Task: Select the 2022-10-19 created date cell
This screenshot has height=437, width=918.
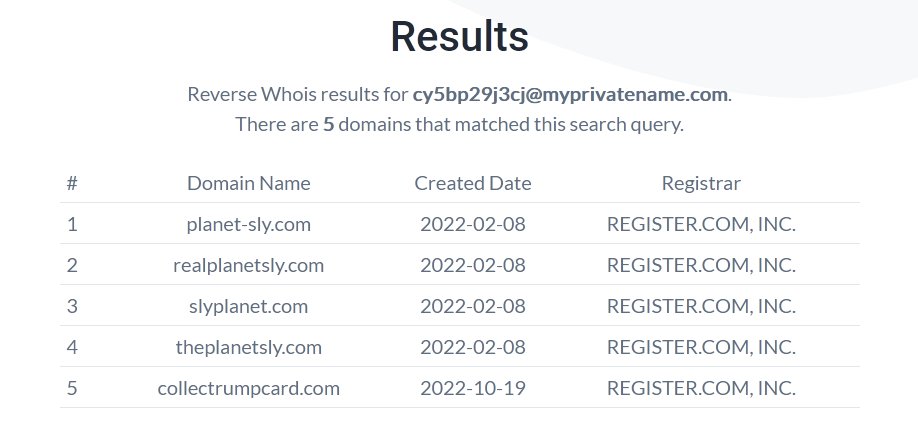Action: [x=472, y=388]
